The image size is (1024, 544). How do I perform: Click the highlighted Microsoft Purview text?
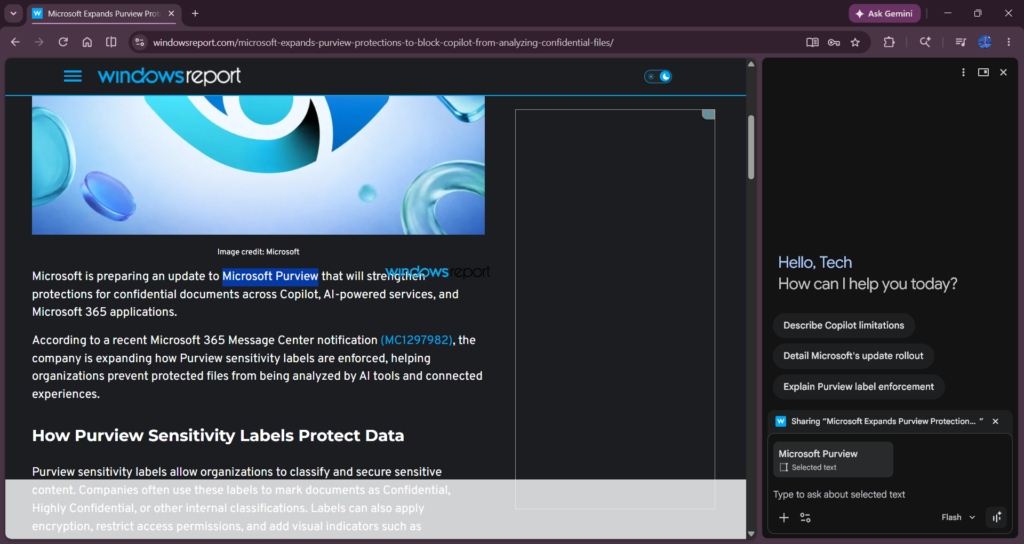[x=270, y=276]
